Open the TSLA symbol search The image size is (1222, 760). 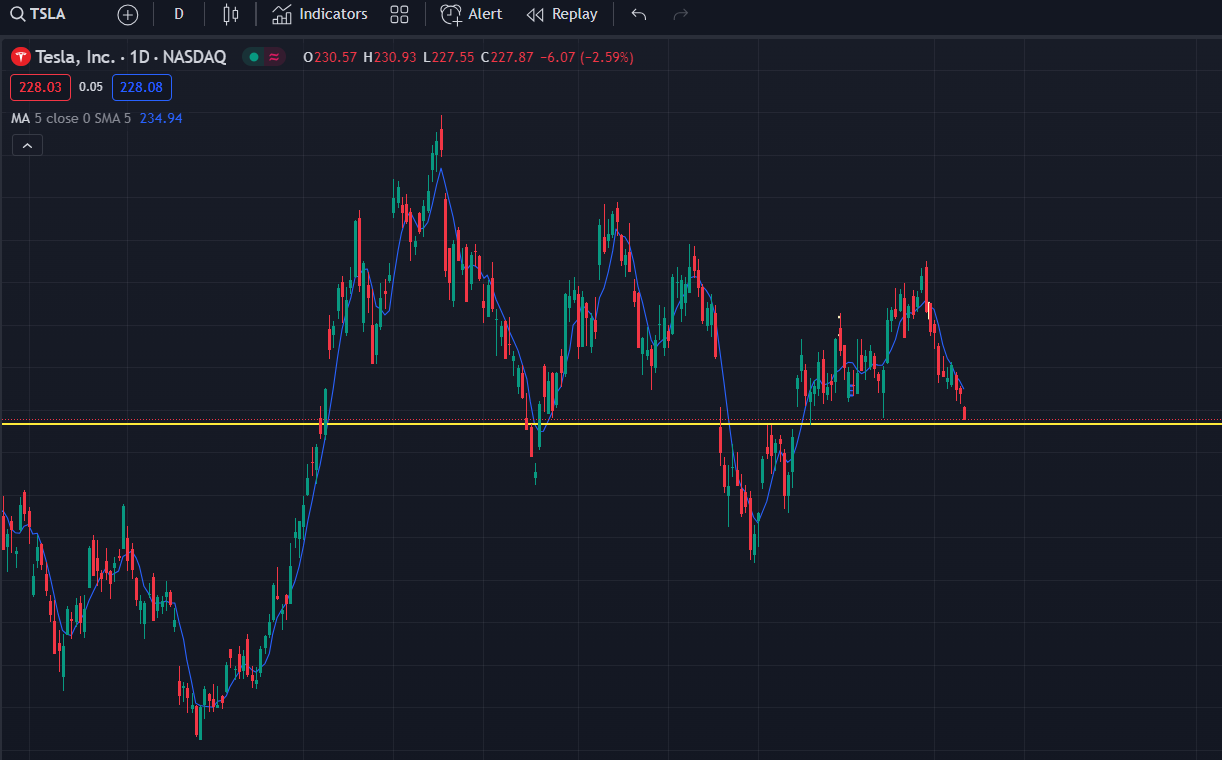click(38, 14)
